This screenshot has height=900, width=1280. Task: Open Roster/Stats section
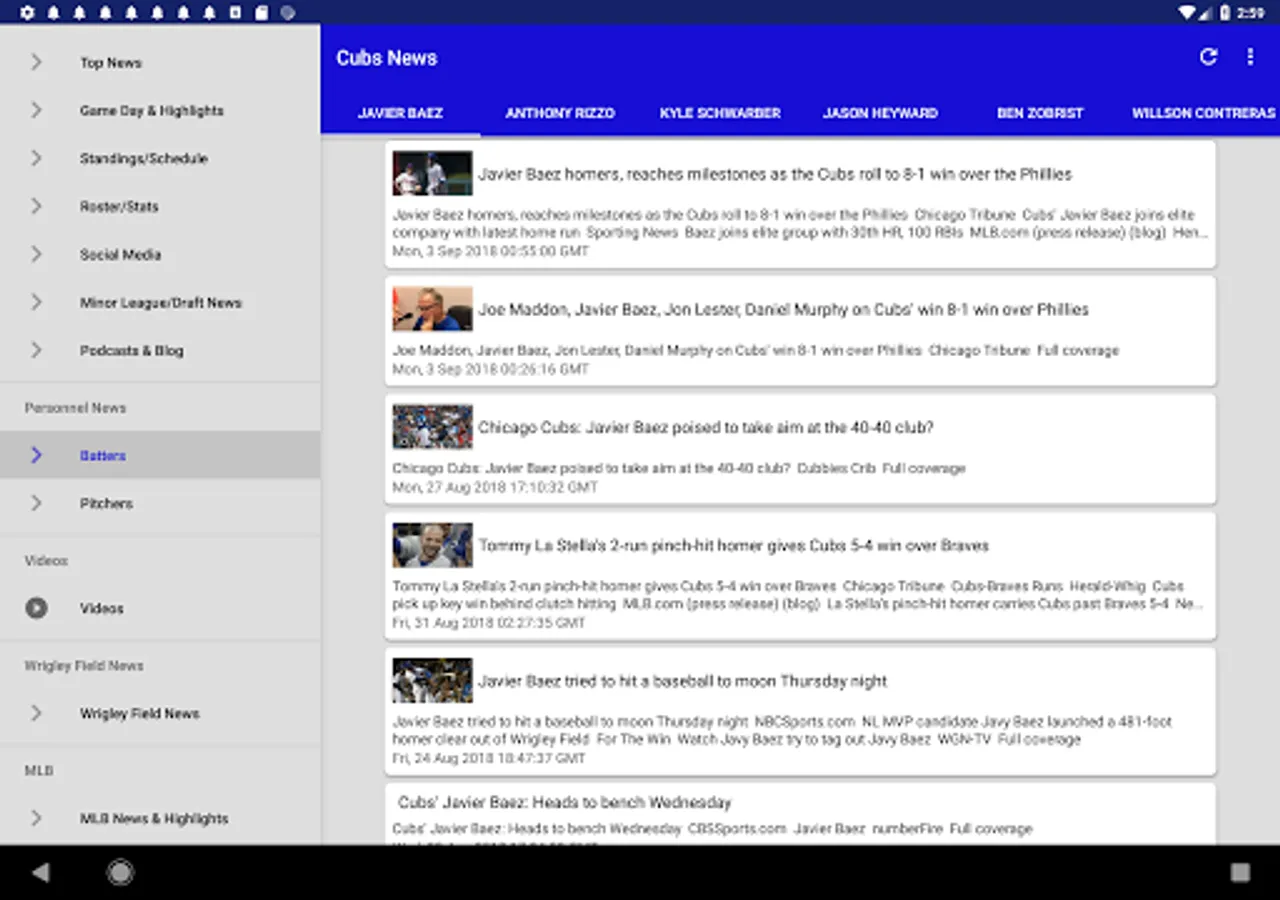coord(160,206)
